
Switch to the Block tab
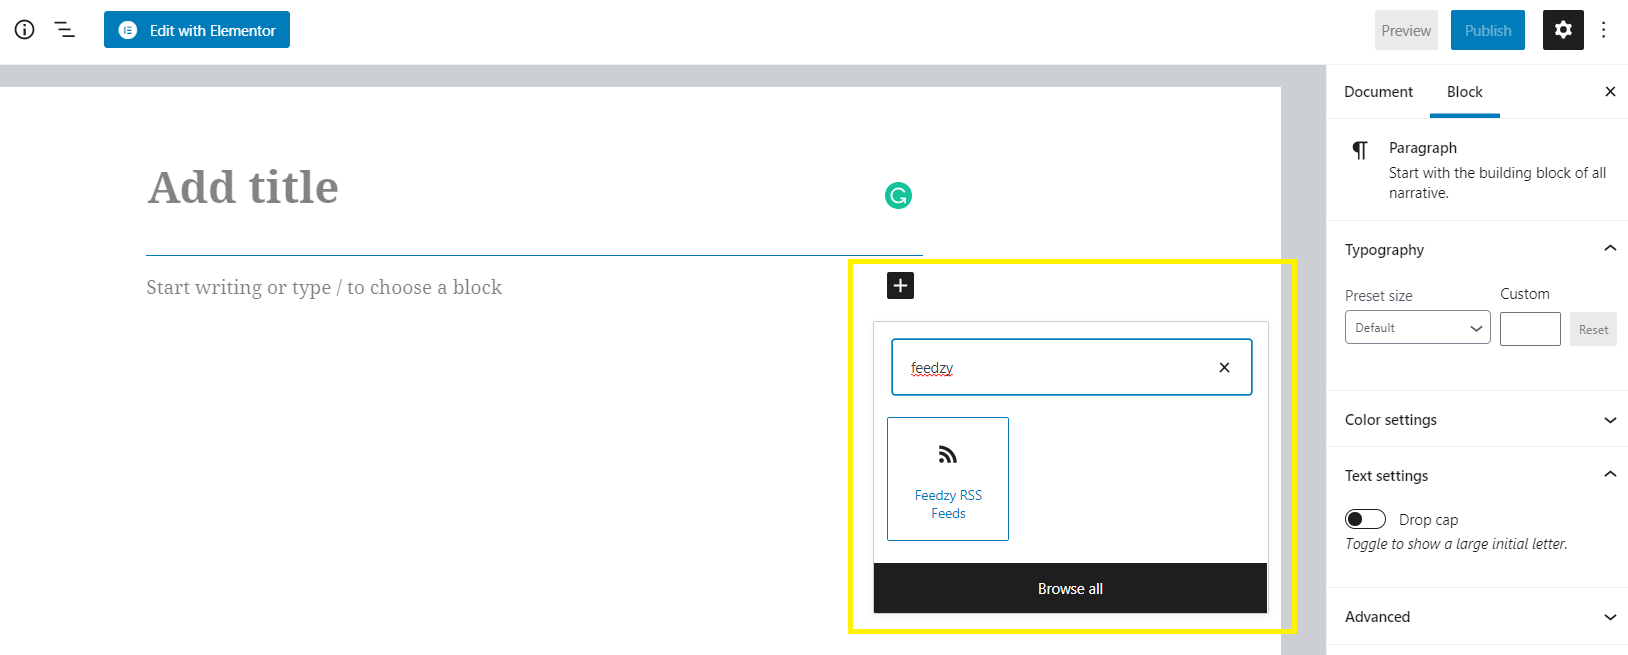point(1465,92)
